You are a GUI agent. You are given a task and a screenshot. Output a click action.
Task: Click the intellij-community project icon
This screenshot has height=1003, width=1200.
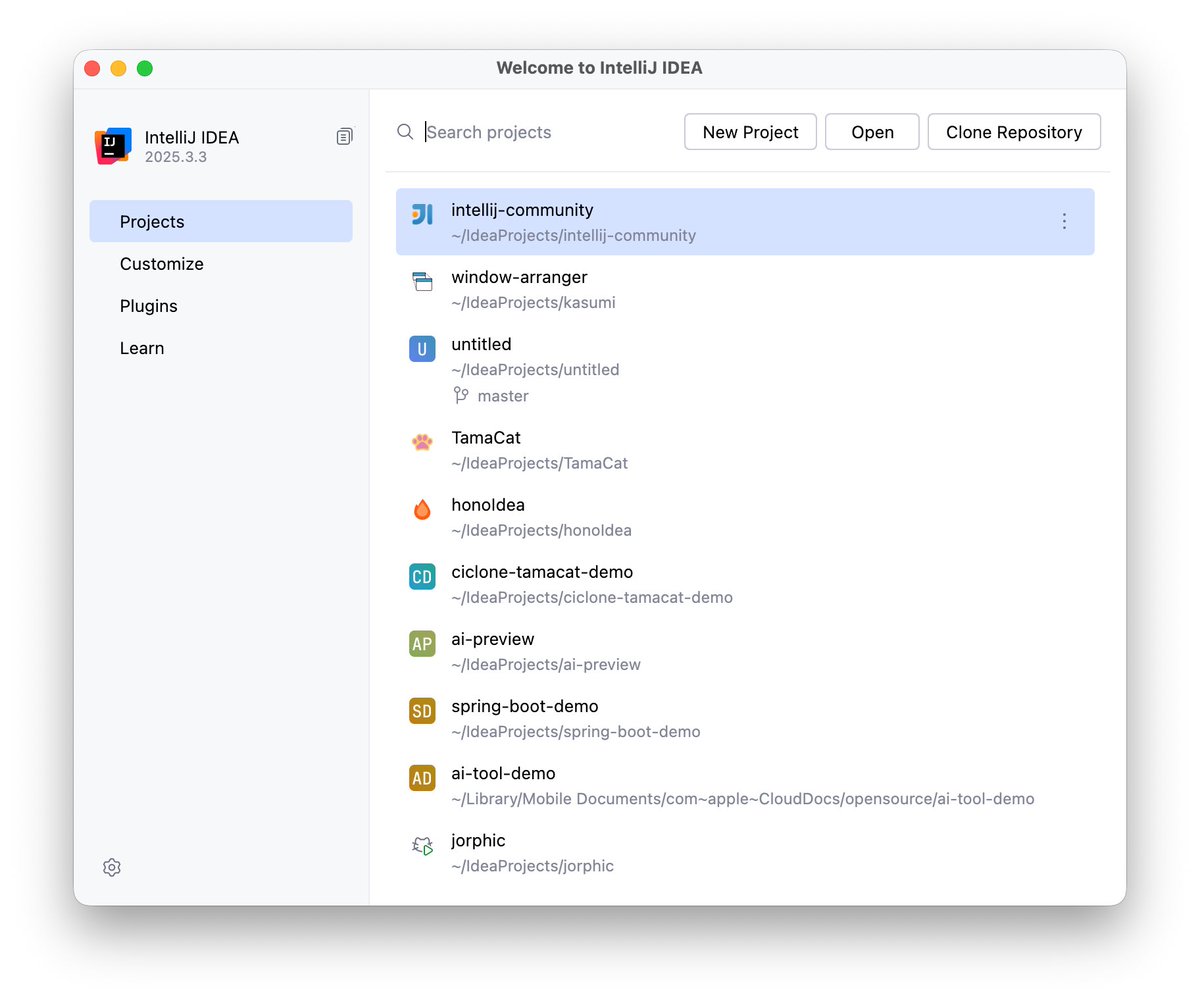(422, 214)
